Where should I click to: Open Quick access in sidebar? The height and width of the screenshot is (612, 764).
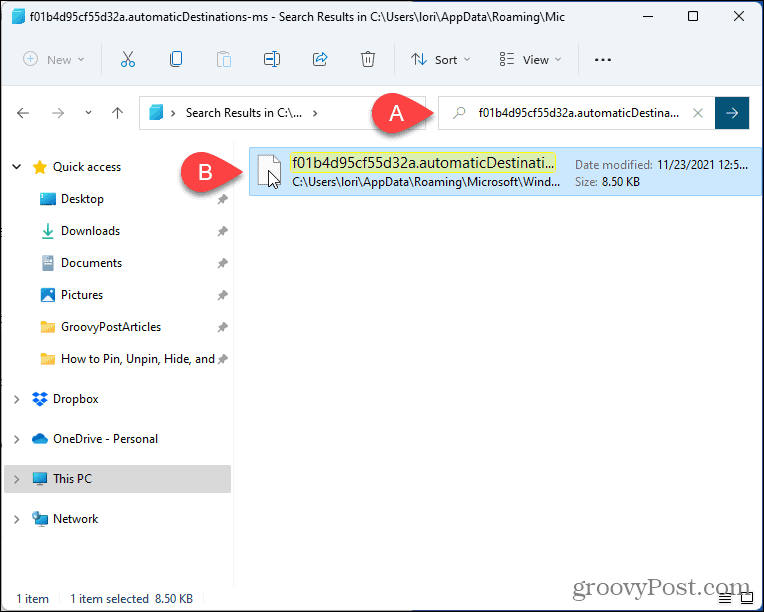pyautogui.click(x=87, y=167)
